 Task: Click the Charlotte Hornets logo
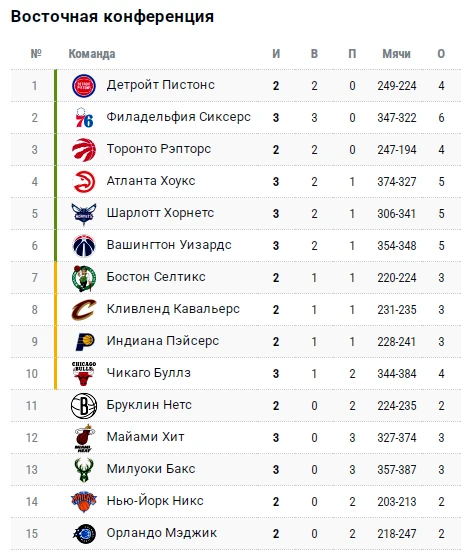click(84, 214)
